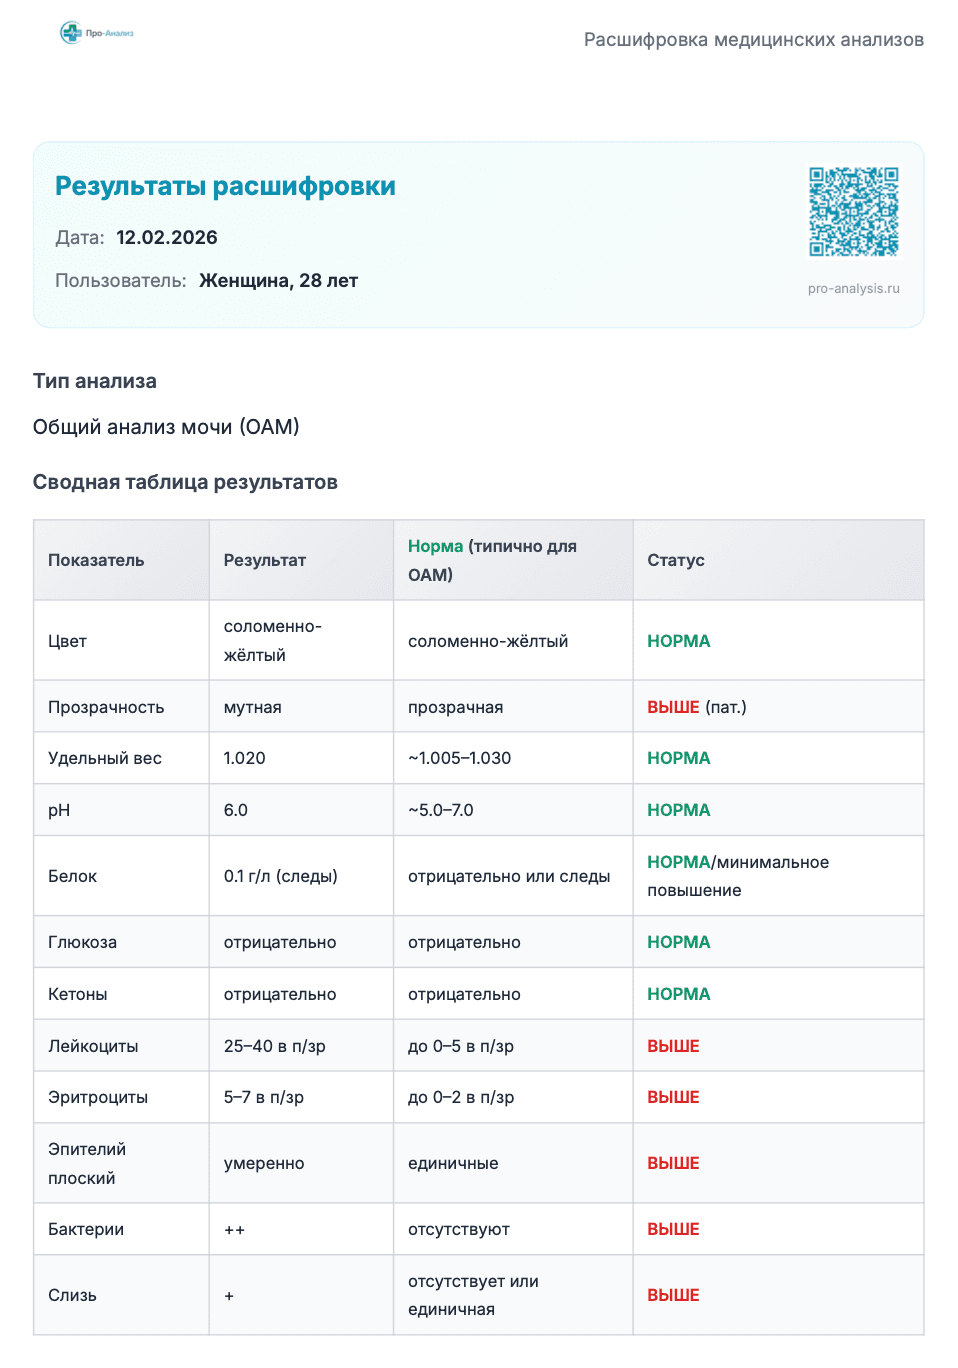Click the QR code image
The height and width of the screenshot is (1368, 958).
853,212
